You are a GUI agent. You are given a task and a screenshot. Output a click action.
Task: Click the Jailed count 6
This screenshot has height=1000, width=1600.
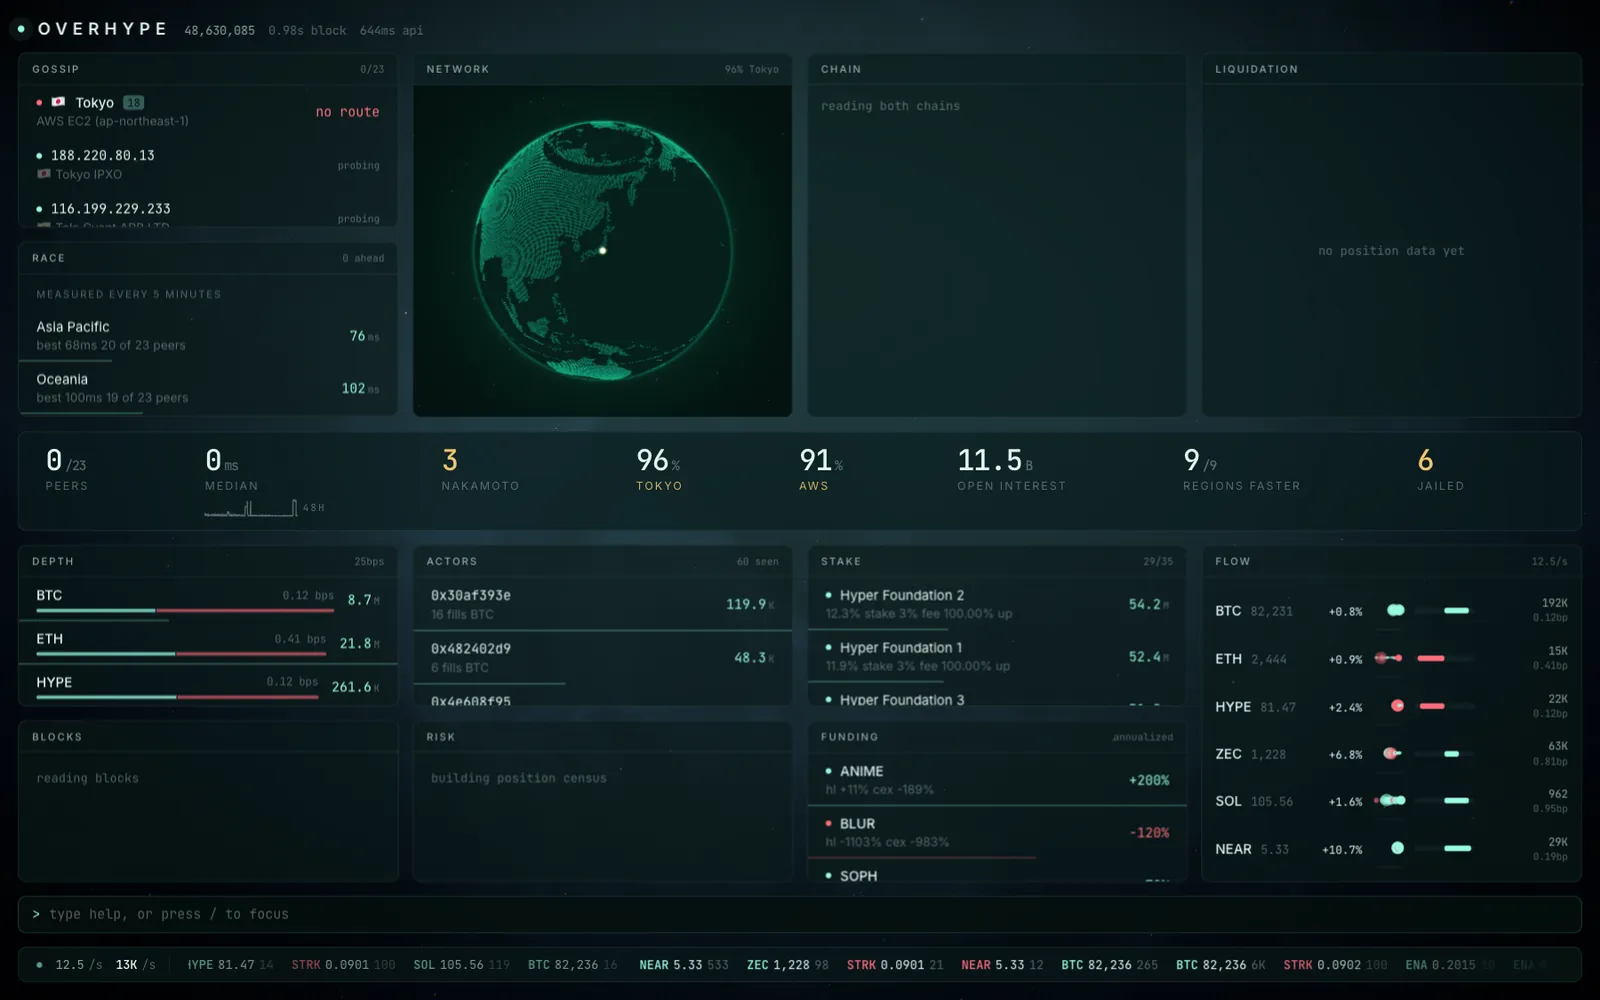point(1426,460)
